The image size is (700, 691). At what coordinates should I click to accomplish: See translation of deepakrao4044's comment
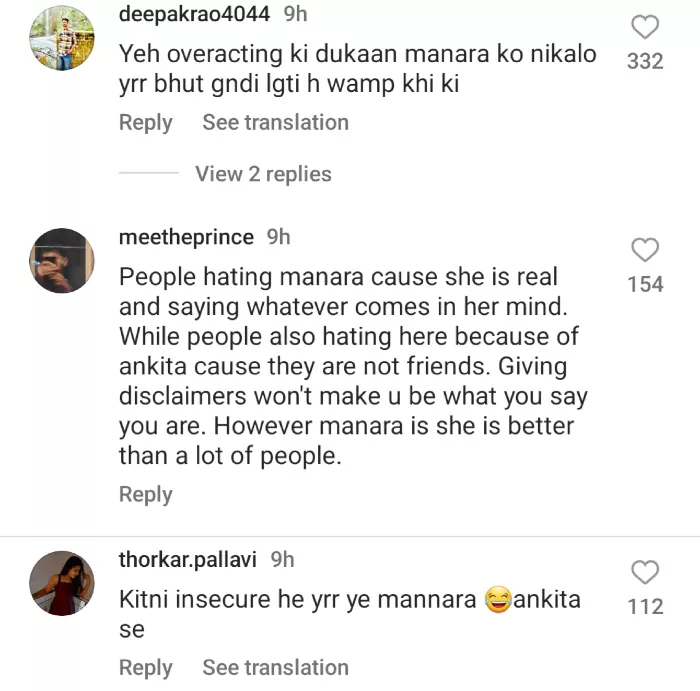point(275,123)
